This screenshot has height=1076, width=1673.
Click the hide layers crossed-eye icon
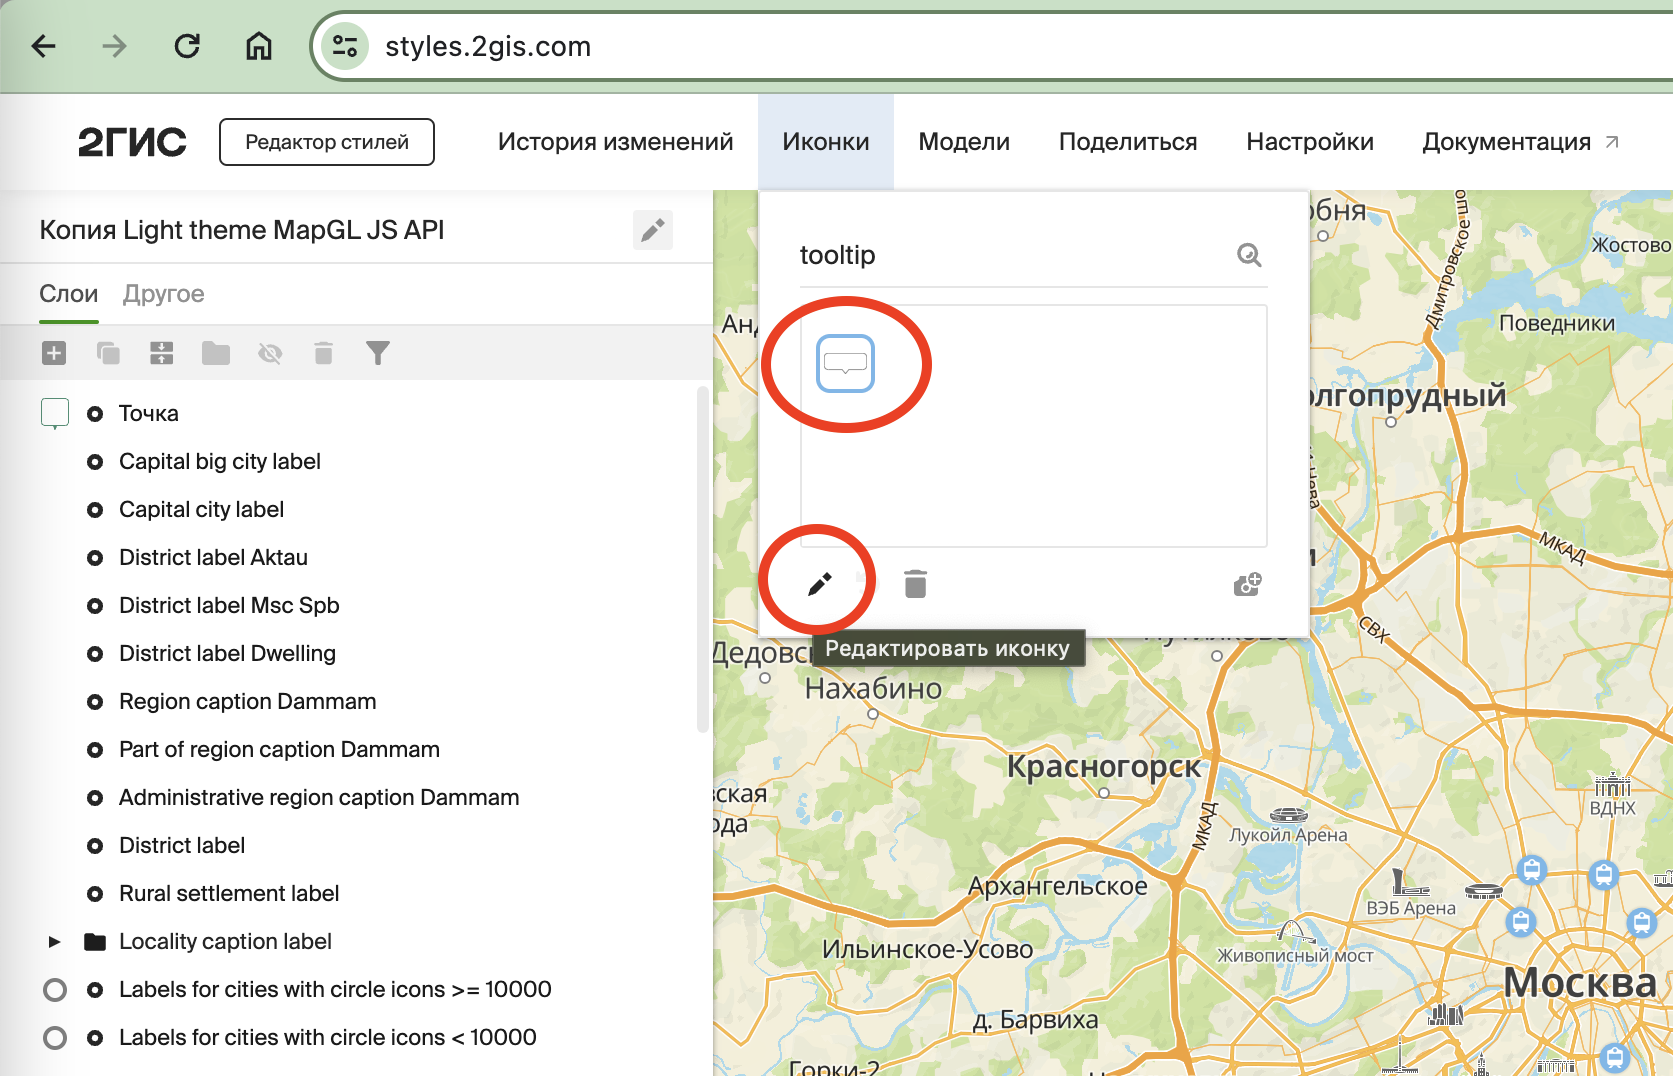pos(270,353)
